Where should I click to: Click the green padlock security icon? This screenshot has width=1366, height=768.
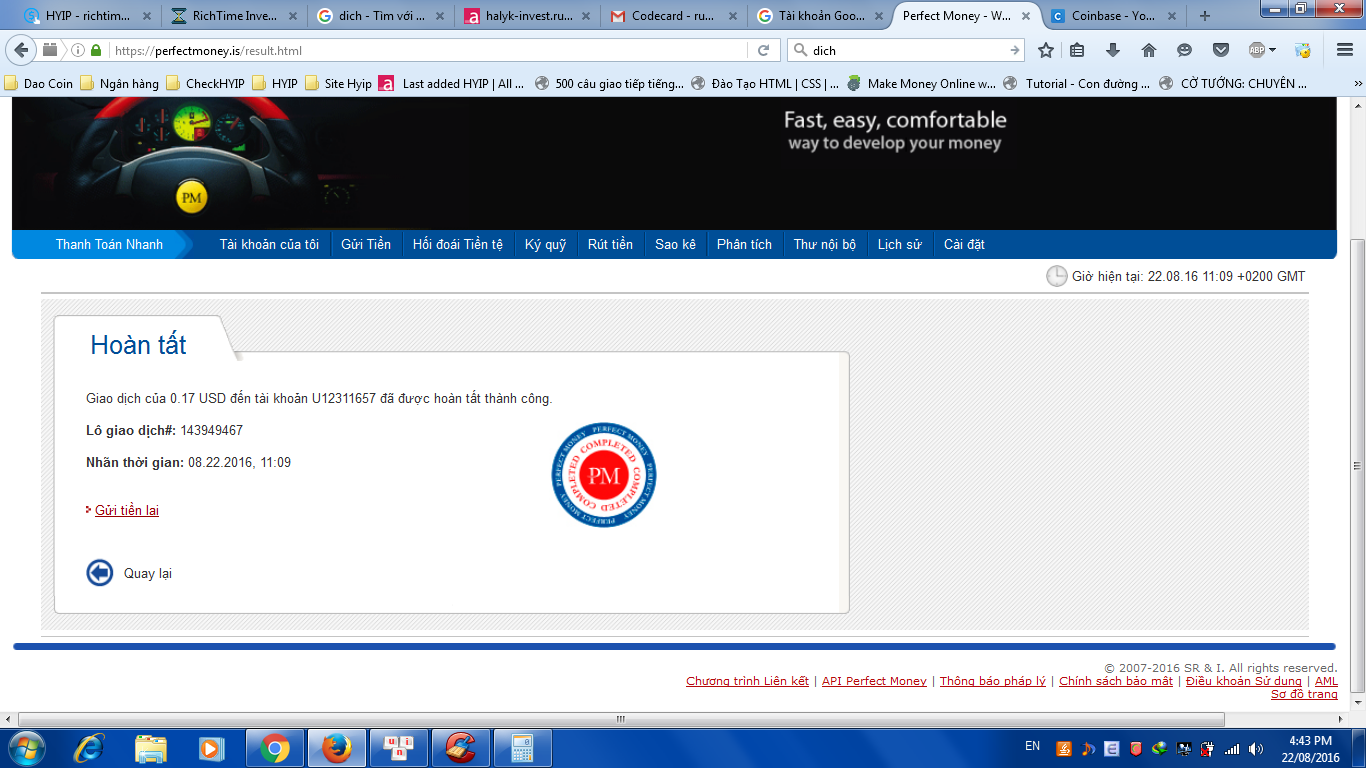pos(96,50)
